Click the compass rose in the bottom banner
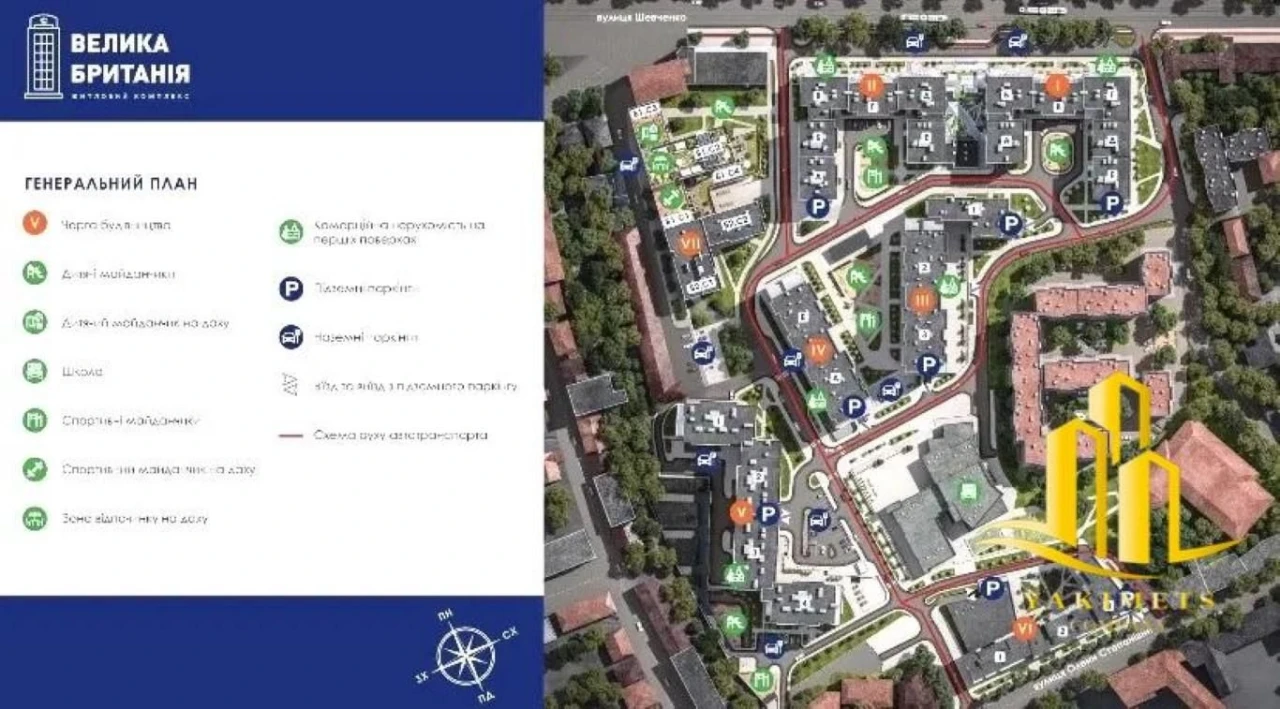The width and height of the screenshot is (1280, 709). click(466, 655)
